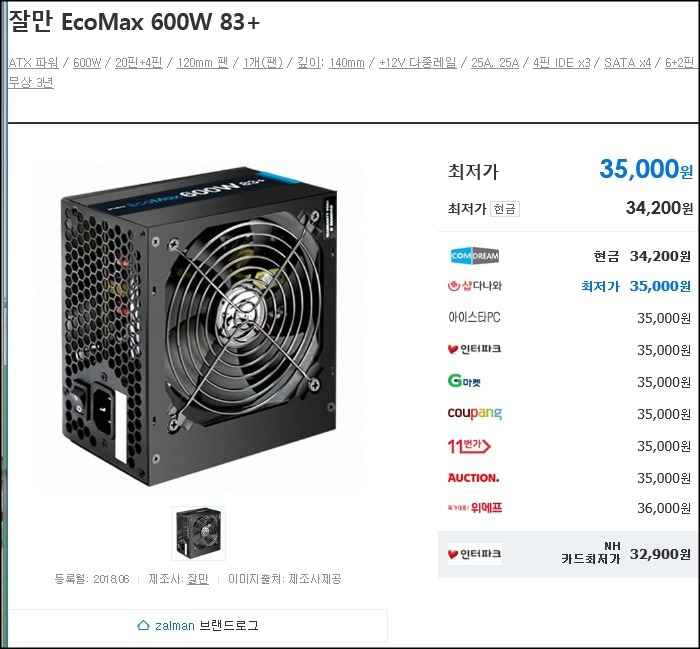
Task: Open the Auction seller logo
Action: [473, 478]
